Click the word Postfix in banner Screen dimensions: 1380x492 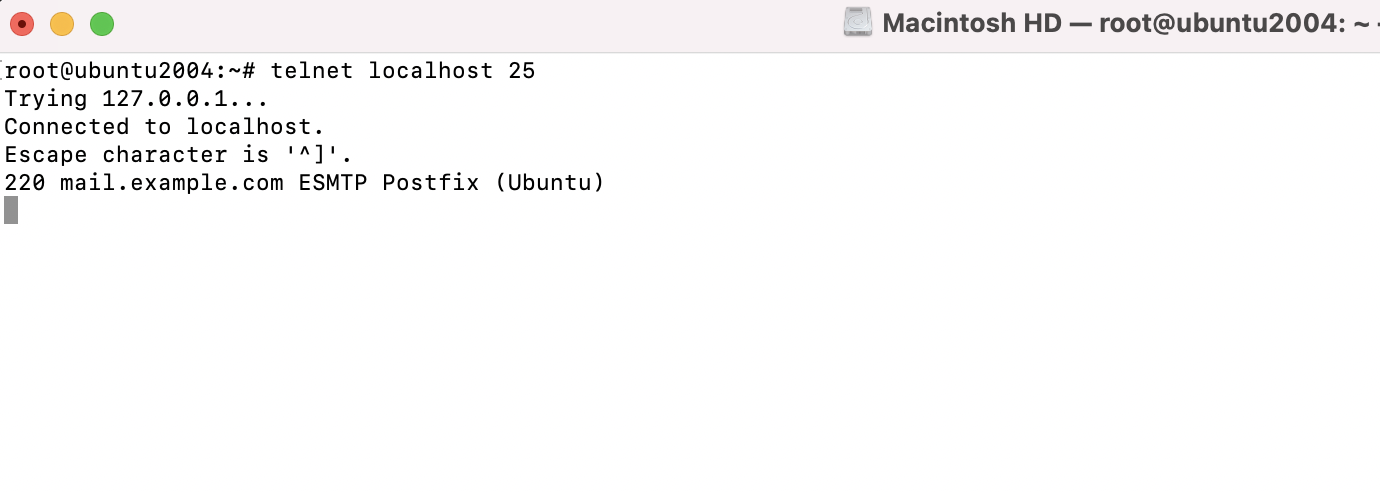[x=431, y=183]
